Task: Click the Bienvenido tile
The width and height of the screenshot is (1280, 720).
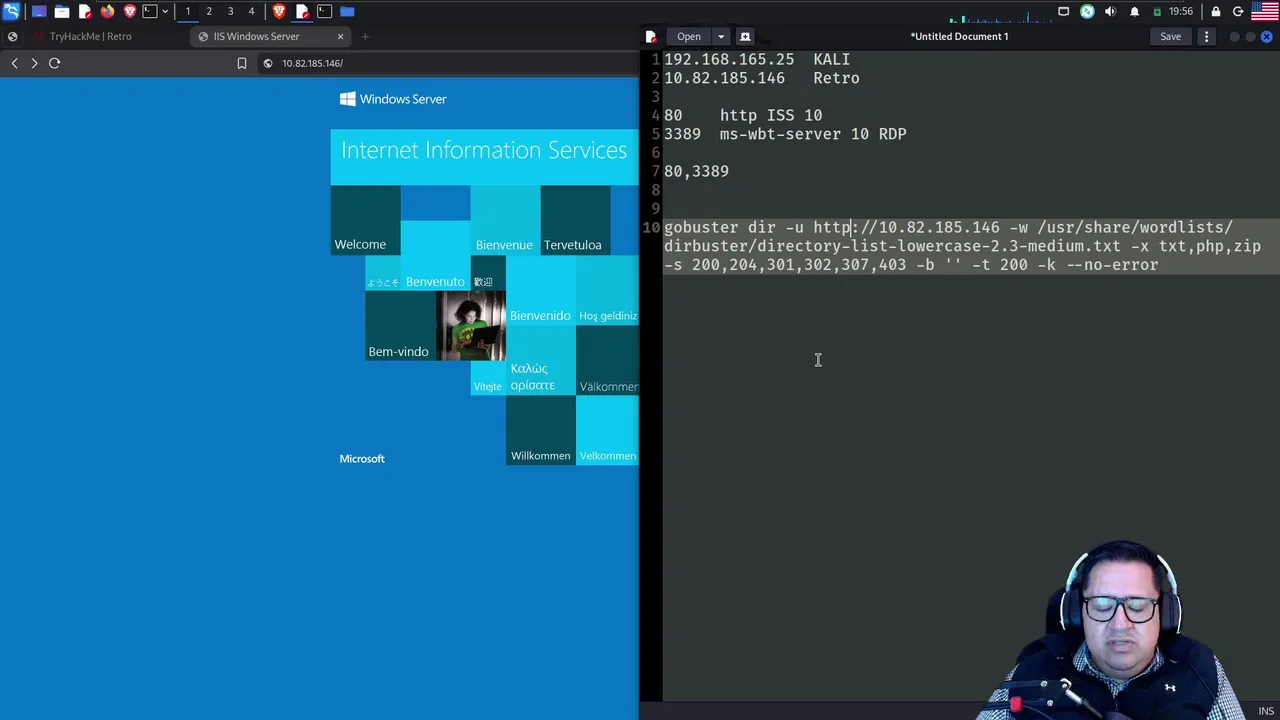Action: click(540, 290)
